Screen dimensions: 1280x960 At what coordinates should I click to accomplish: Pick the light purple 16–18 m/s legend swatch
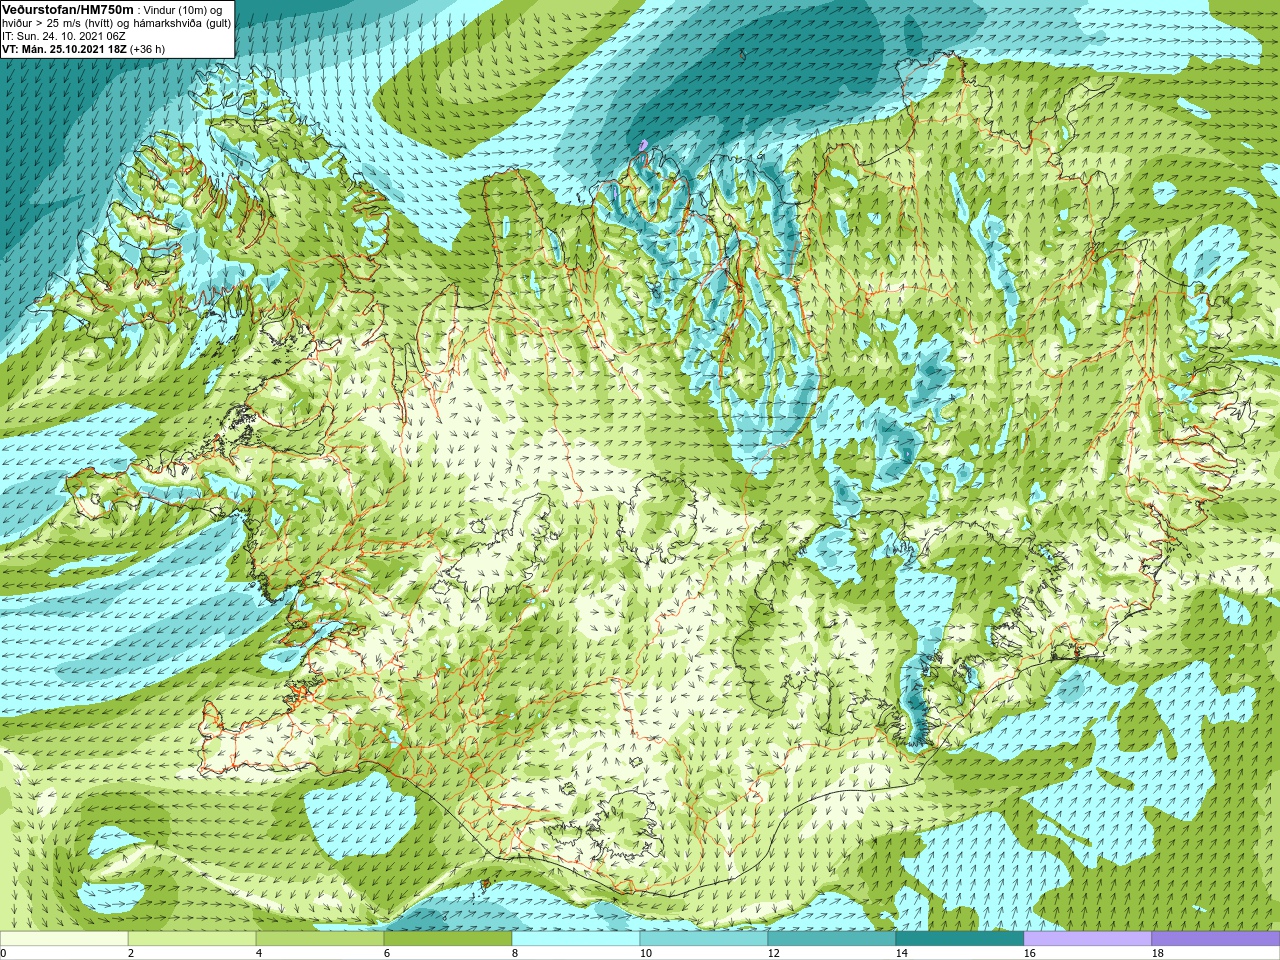point(1088,939)
